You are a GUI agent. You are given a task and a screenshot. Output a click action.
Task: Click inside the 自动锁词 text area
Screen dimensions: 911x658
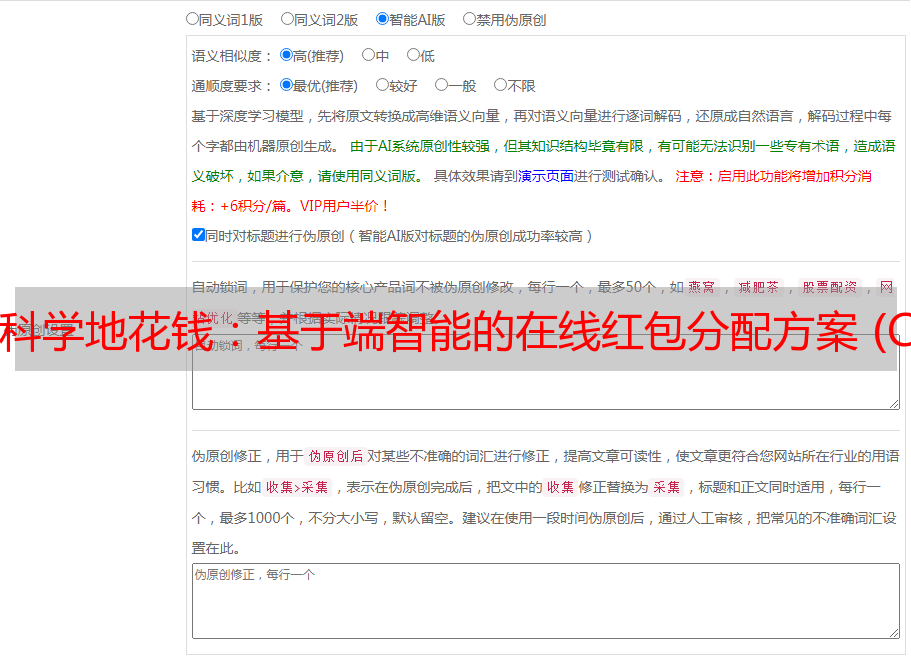(x=546, y=372)
